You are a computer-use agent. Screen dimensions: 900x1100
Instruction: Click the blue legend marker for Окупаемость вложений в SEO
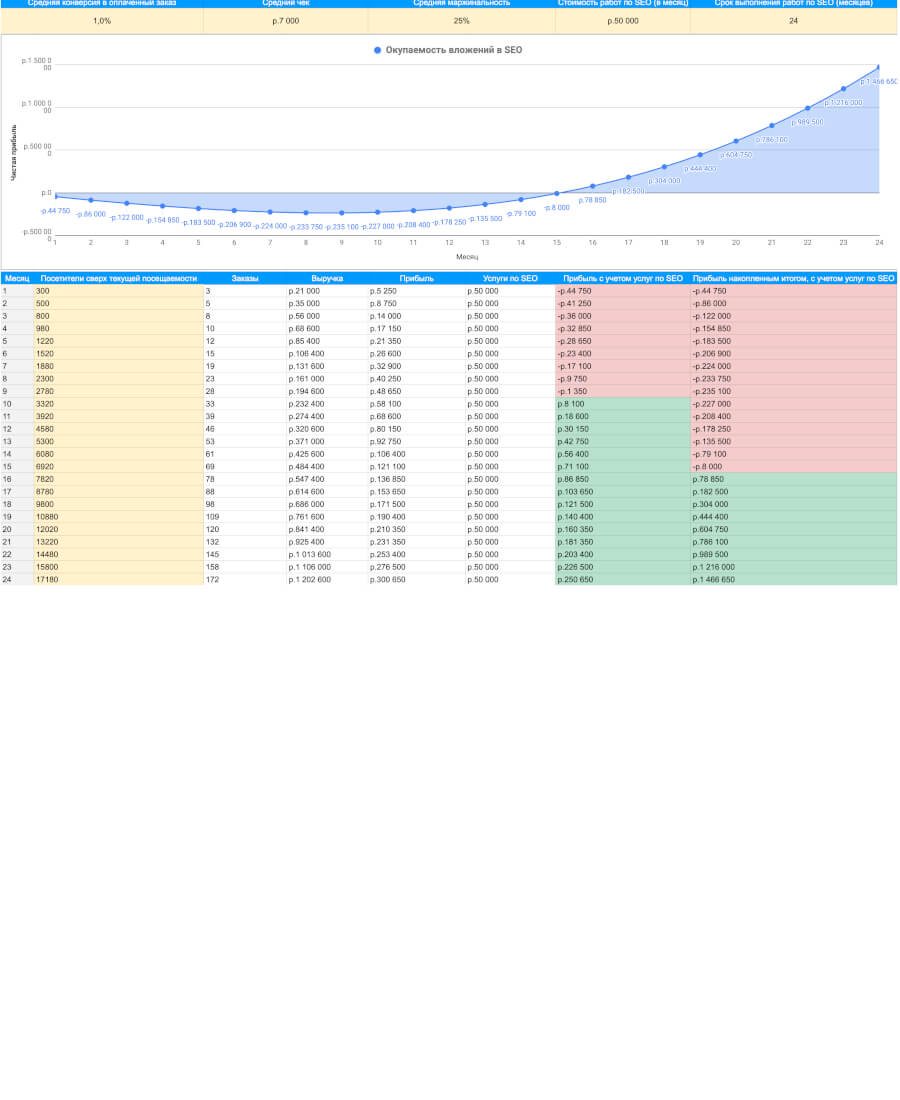pyautogui.click(x=377, y=50)
